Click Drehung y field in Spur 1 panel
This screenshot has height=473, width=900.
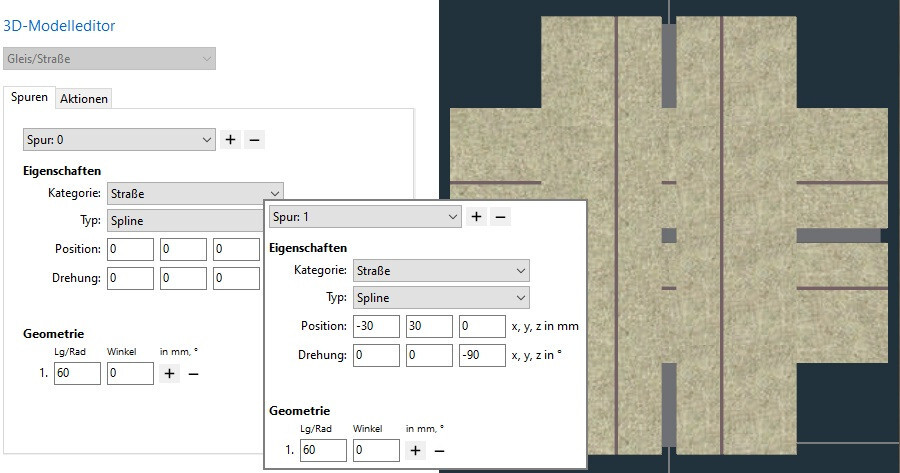(429, 355)
